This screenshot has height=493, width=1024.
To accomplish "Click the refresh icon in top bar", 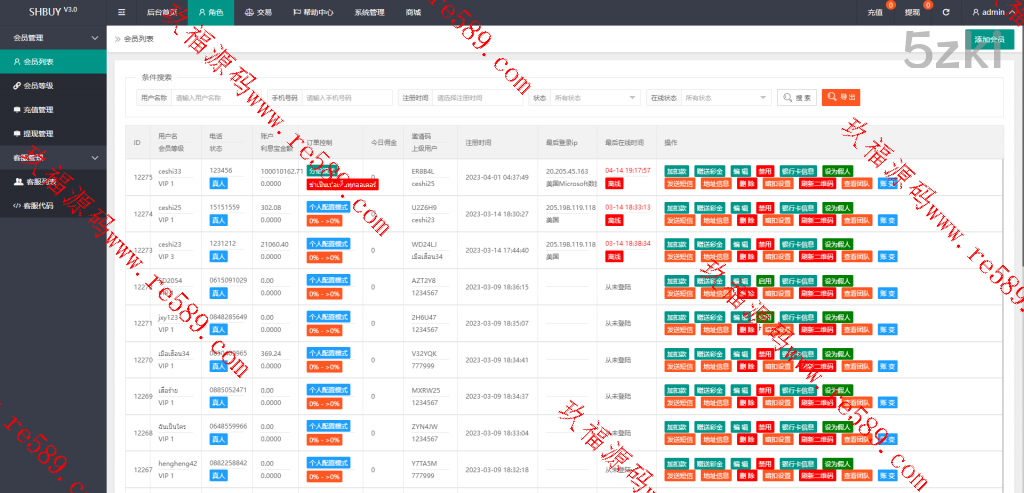I will point(946,12).
